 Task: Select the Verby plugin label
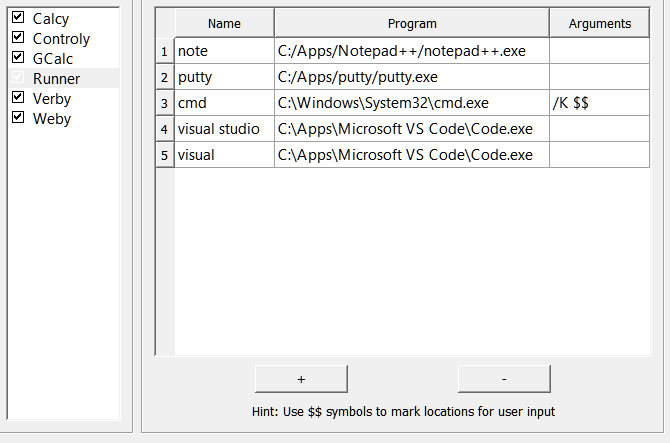[52, 99]
